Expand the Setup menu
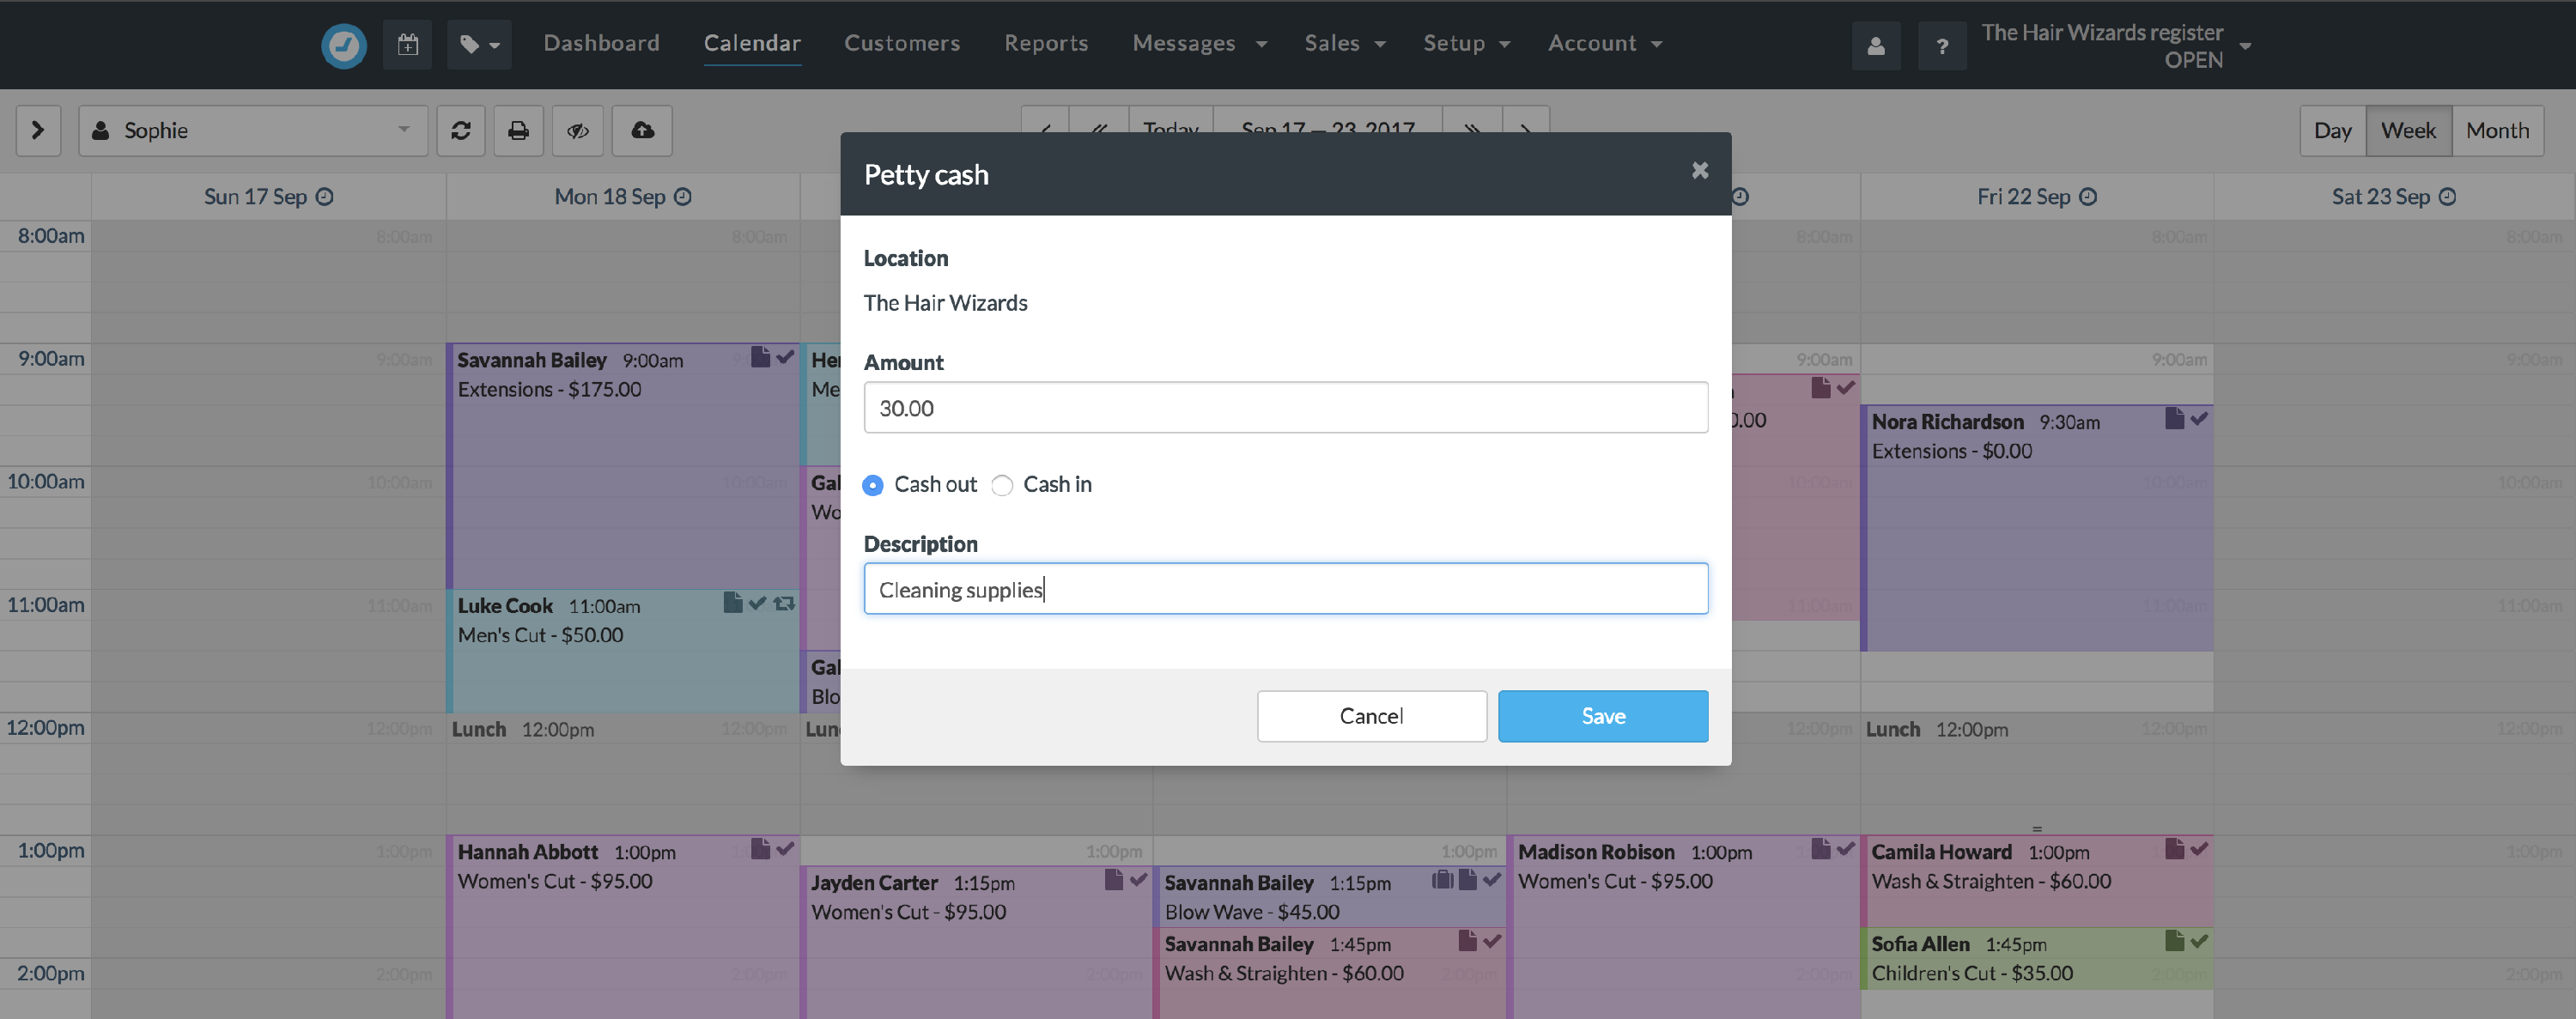This screenshot has height=1019, width=2576. coord(1466,43)
